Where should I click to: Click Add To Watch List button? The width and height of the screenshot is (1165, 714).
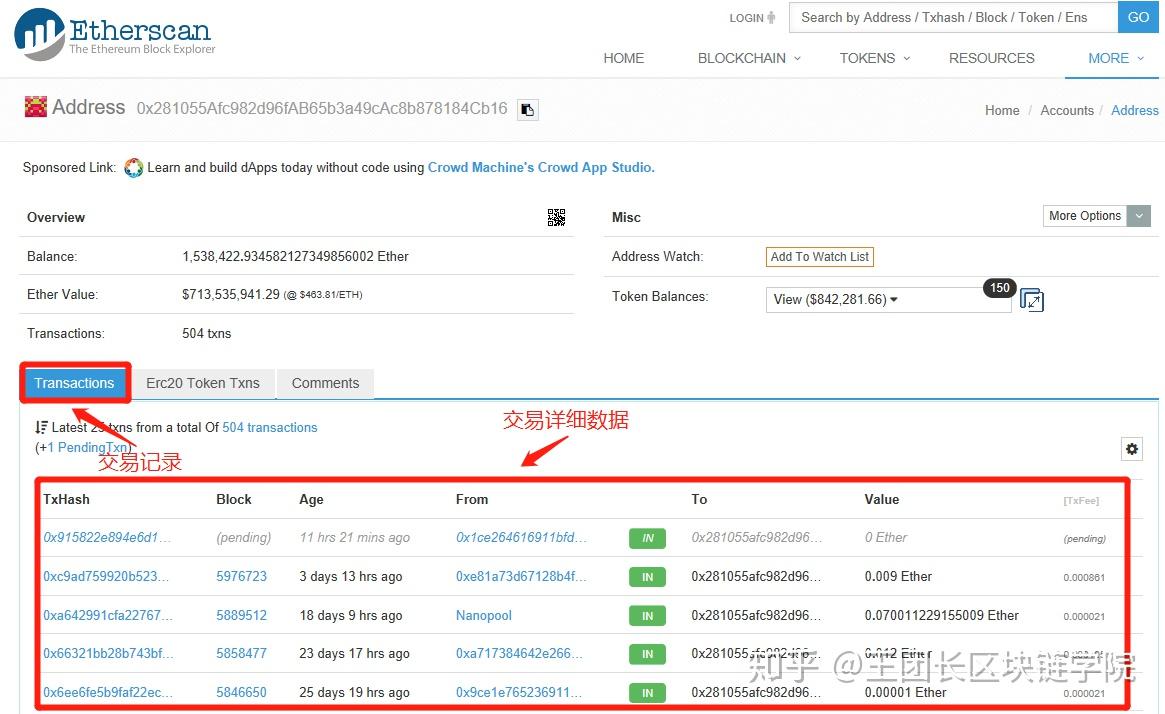point(820,256)
